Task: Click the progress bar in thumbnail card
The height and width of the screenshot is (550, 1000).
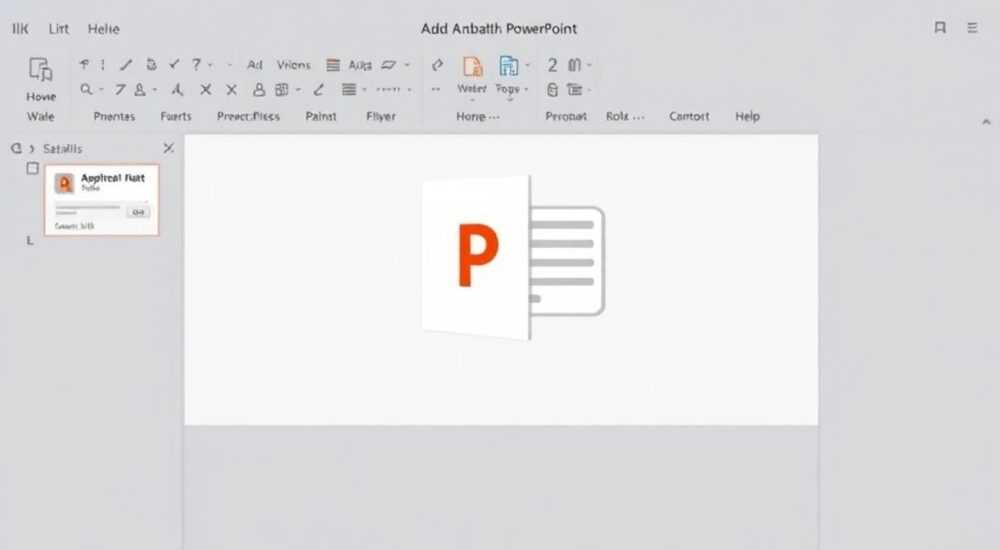Action: coord(87,207)
